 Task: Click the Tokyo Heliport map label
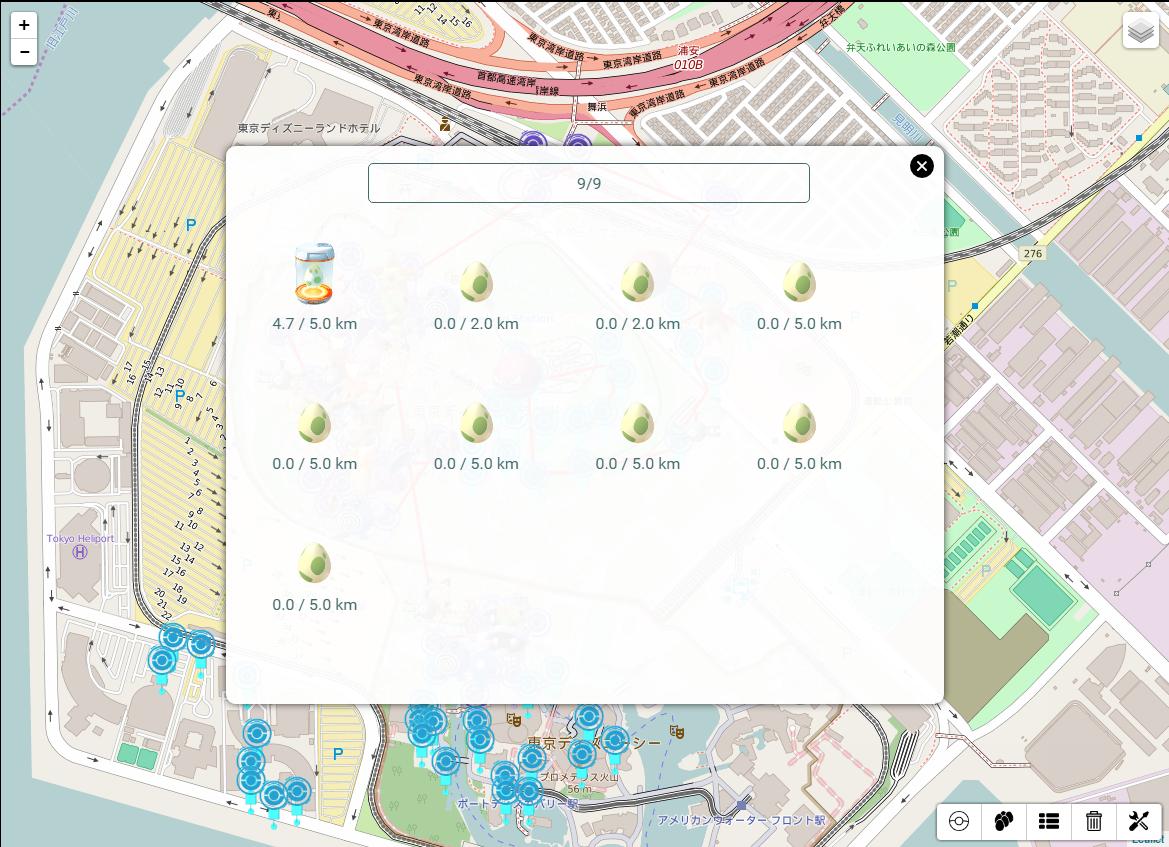[81, 538]
